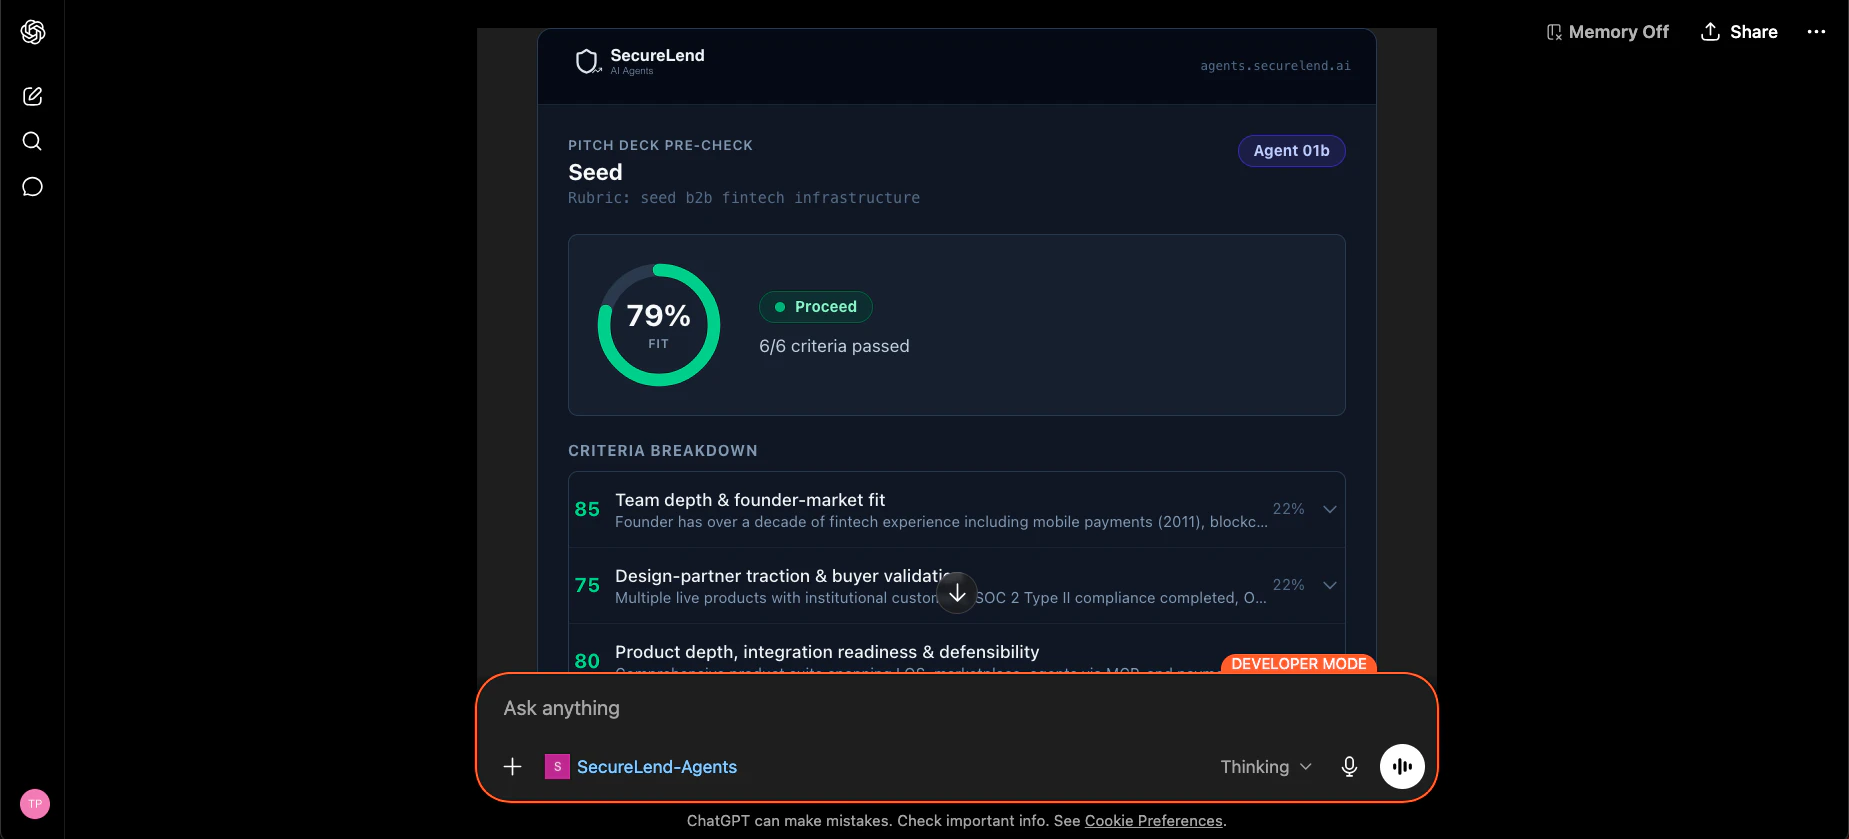Click the microphone dictation icon
Viewport: 1849px width, 839px height.
(1349, 767)
